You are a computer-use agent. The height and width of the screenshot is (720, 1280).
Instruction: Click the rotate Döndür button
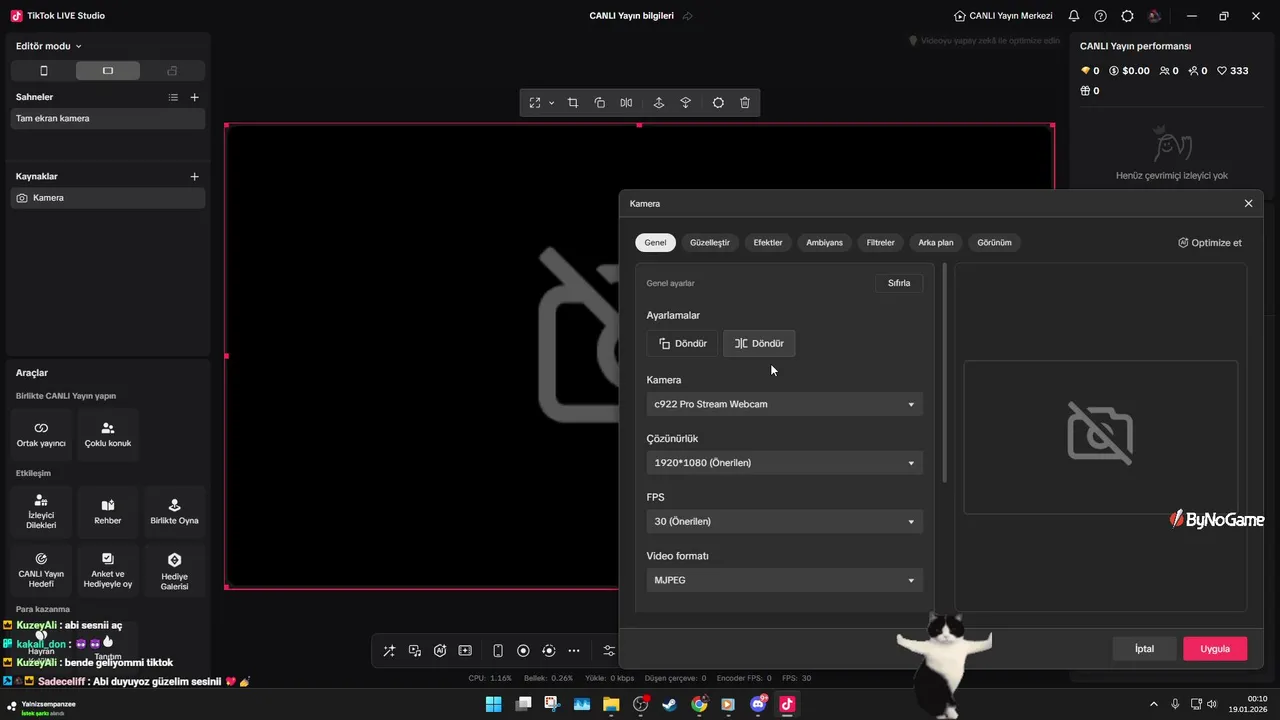tap(682, 343)
